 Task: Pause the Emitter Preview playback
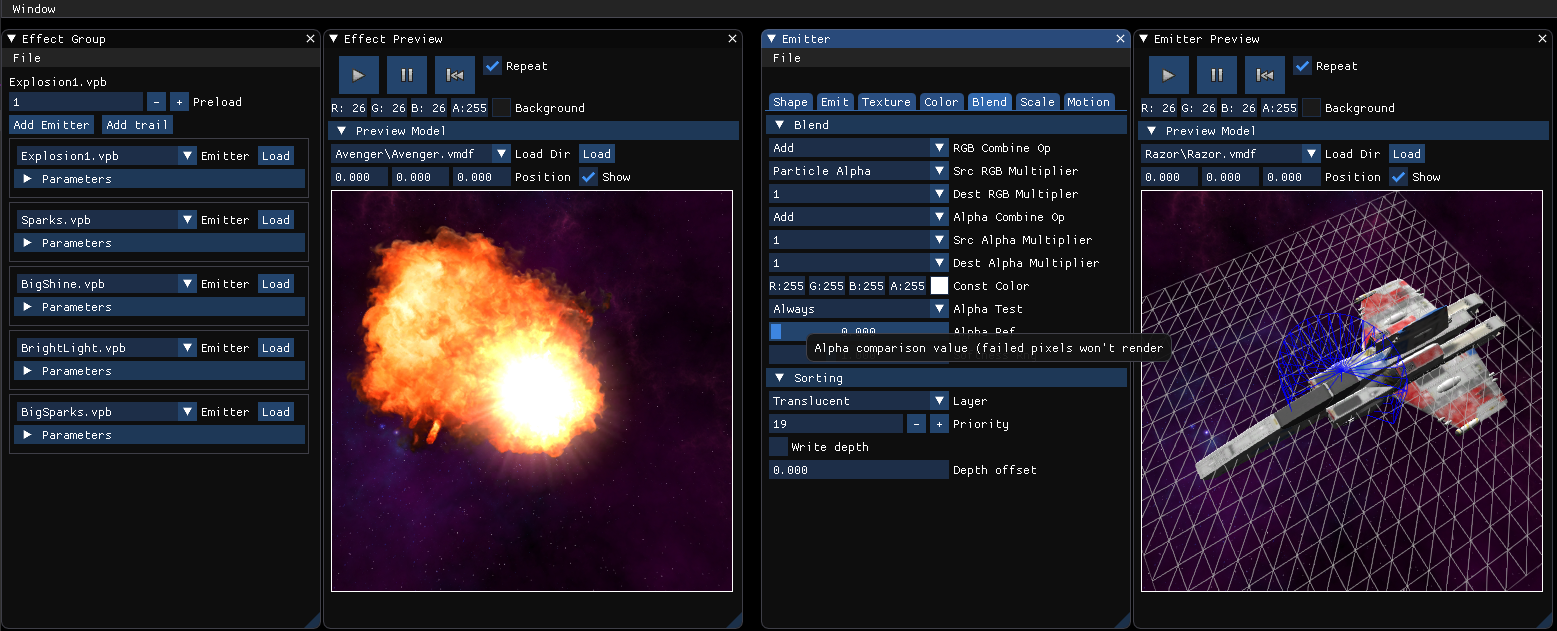click(x=1217, y=75)
